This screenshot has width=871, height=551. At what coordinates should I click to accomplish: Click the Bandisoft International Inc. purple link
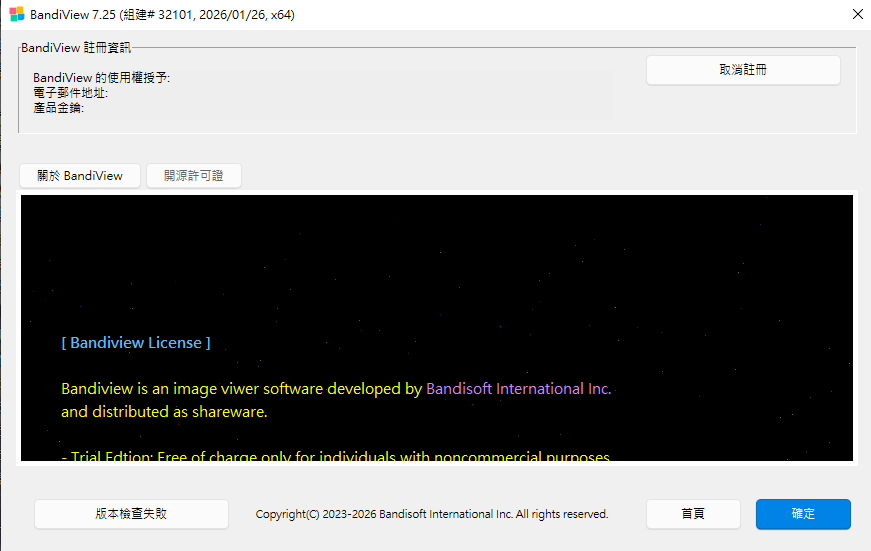(x=518, y=389)
